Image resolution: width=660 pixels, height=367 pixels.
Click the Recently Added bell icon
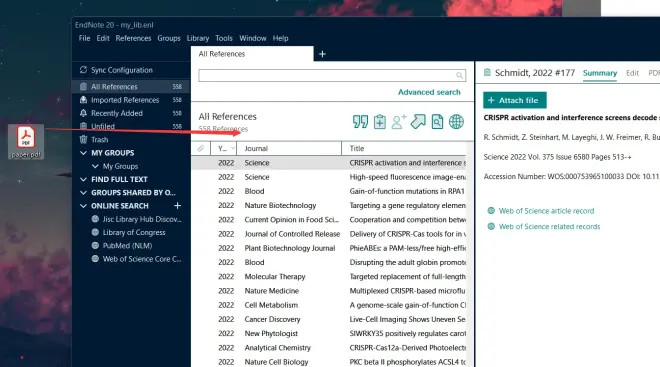tap(83, 113)
